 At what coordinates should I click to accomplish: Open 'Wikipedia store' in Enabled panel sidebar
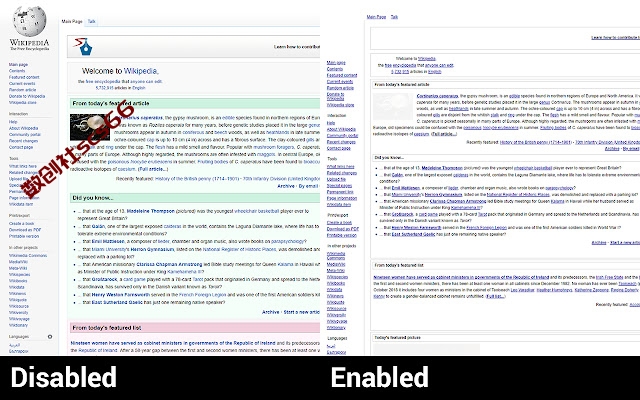click(x=340, y=105)
